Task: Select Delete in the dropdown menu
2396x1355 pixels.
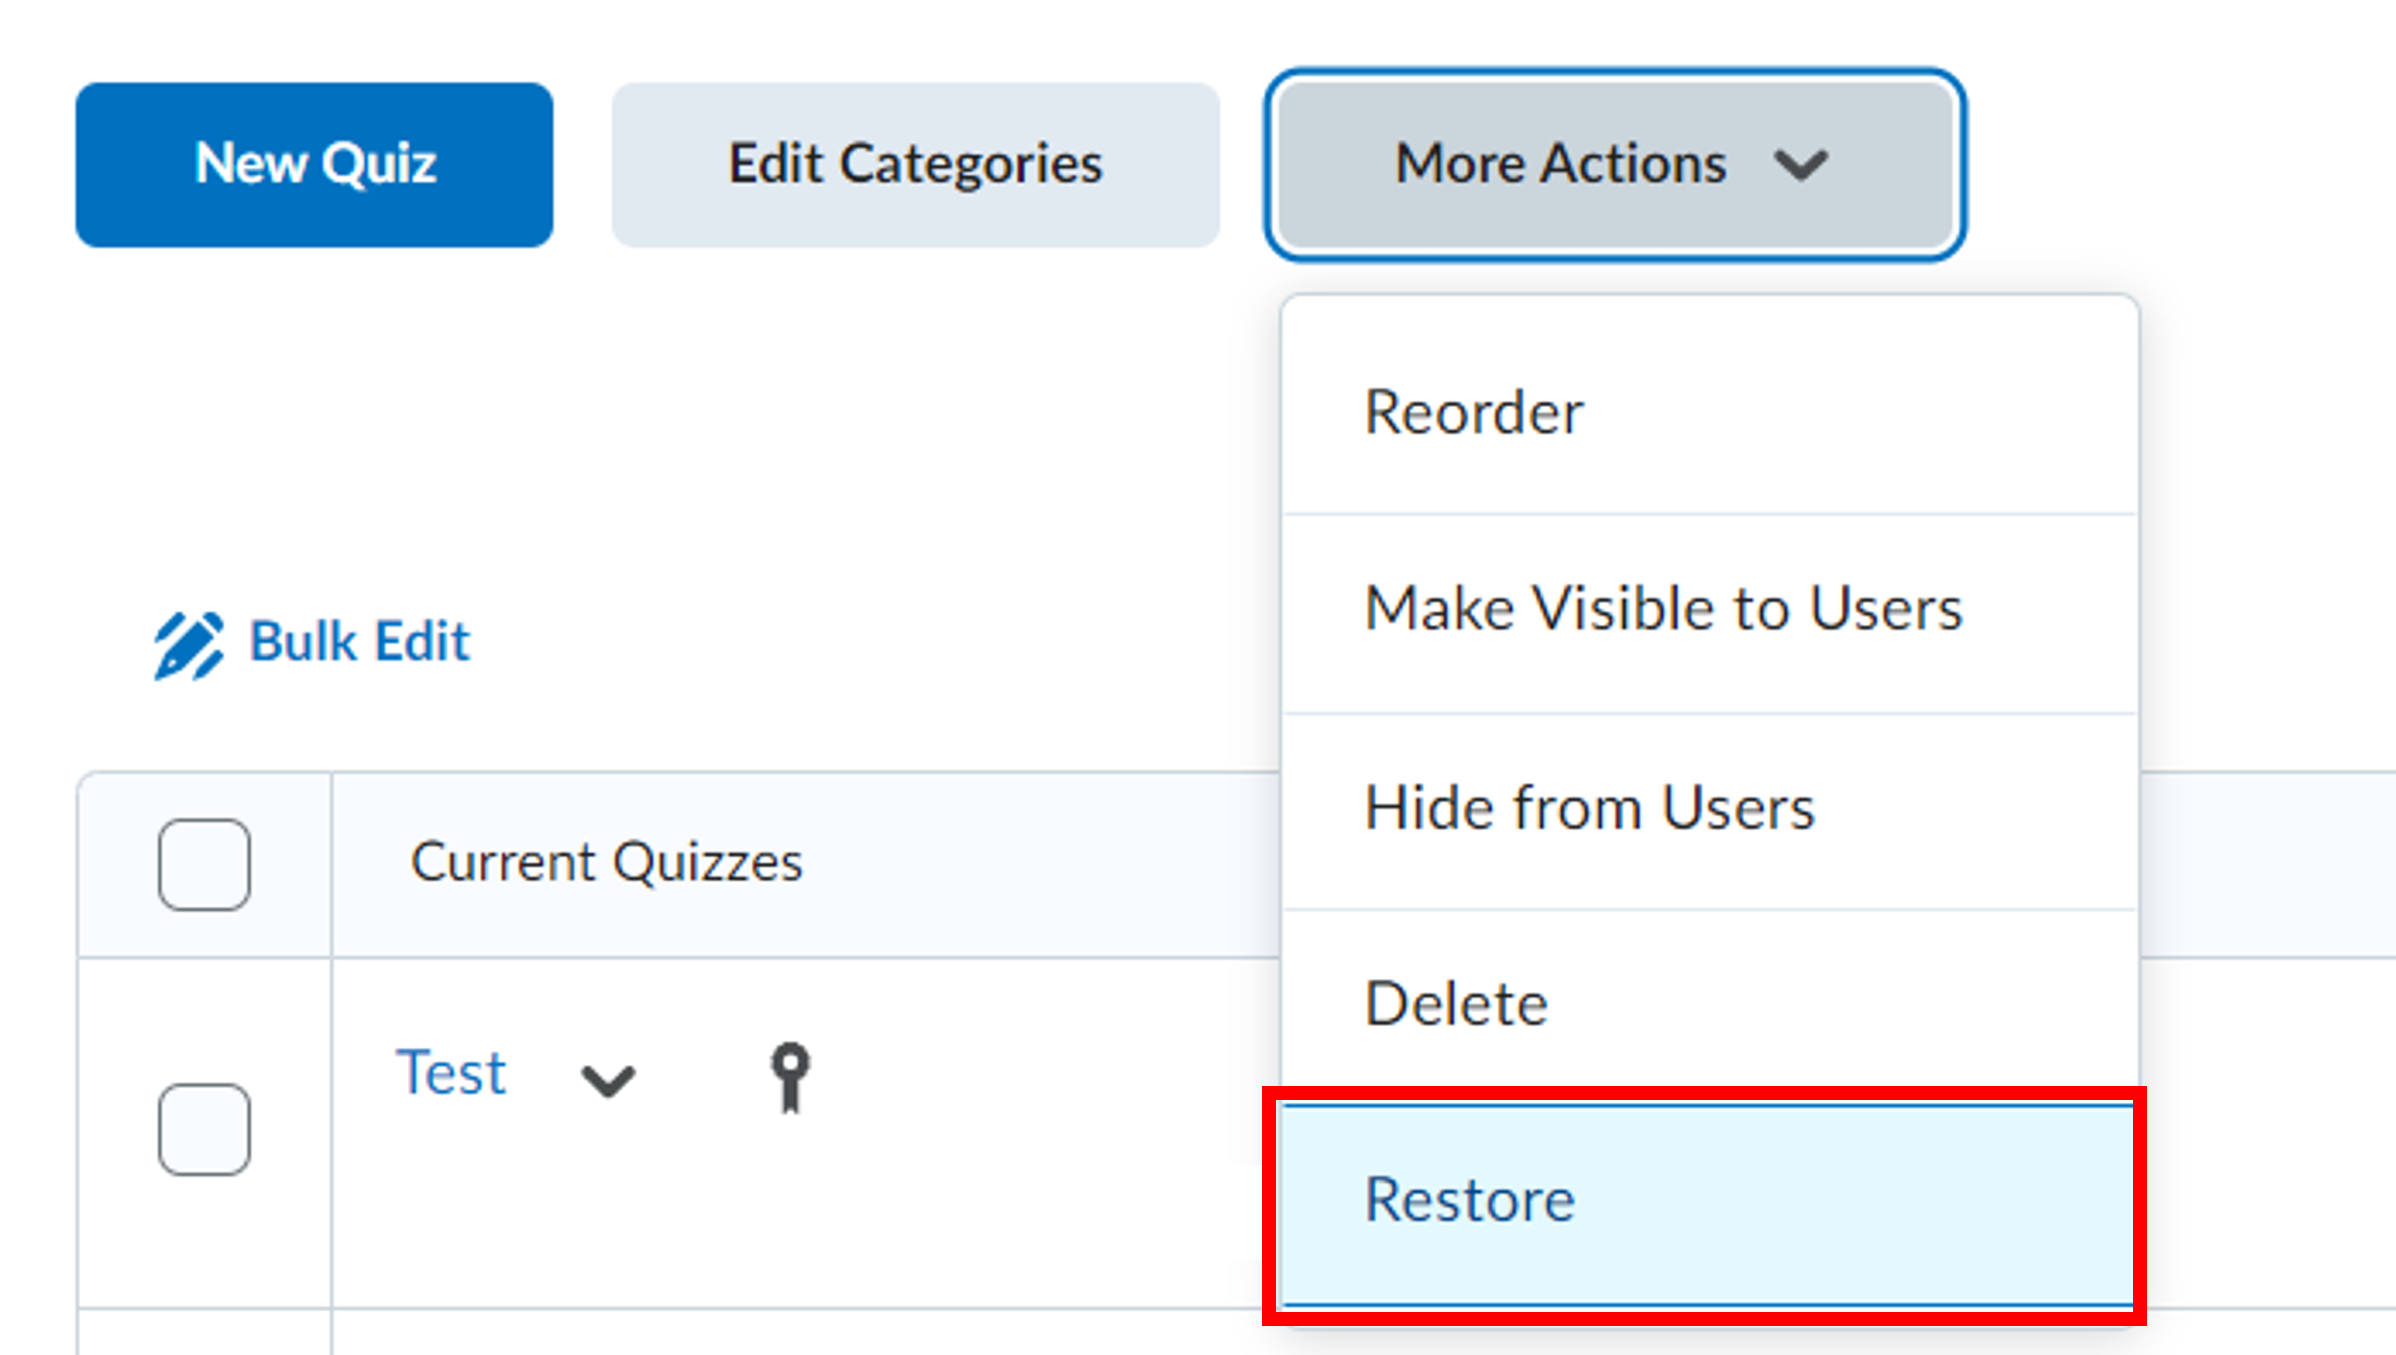Action: click(x=1456, y=1003)
